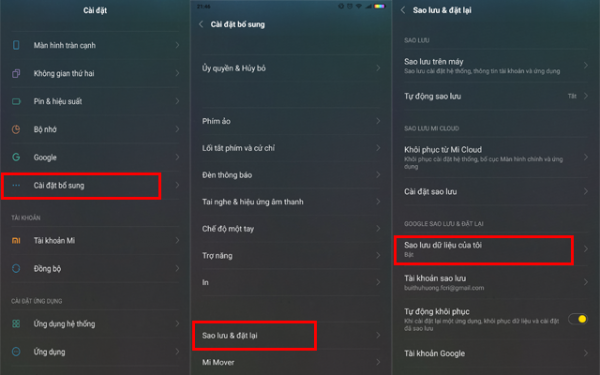Tap the chevron next to Sao lưu & đặt lại
The image size is (600, 375).
[x=378, y=335]
